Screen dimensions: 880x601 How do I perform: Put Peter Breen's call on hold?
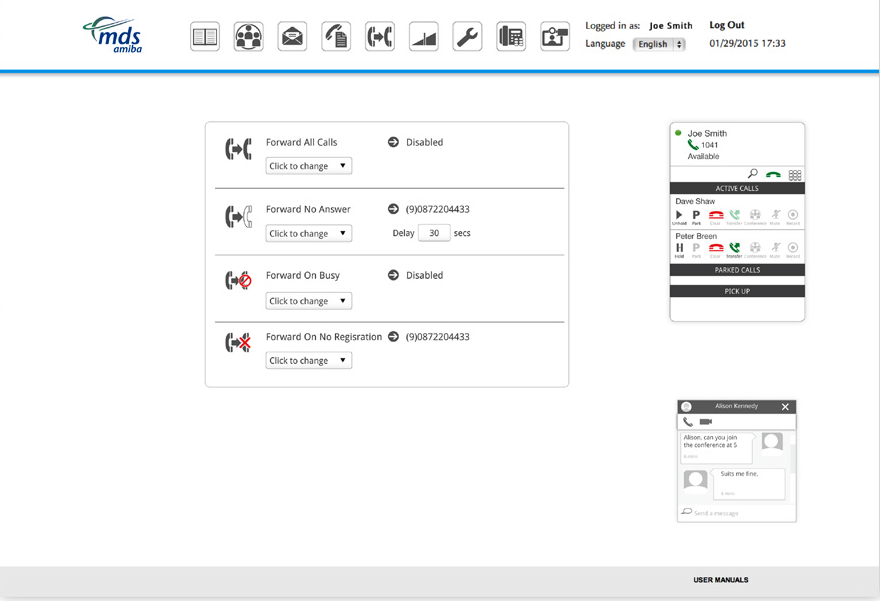679,248
